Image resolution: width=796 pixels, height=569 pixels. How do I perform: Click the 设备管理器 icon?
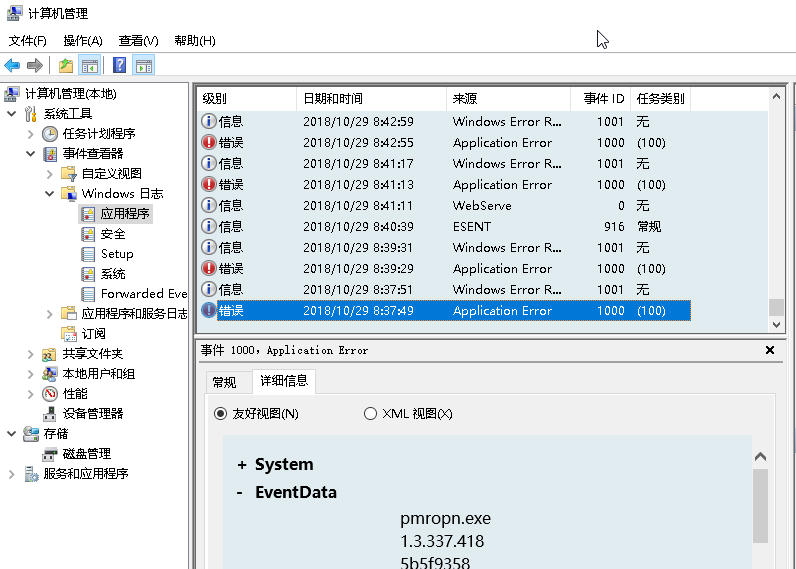tap(50, 414)
